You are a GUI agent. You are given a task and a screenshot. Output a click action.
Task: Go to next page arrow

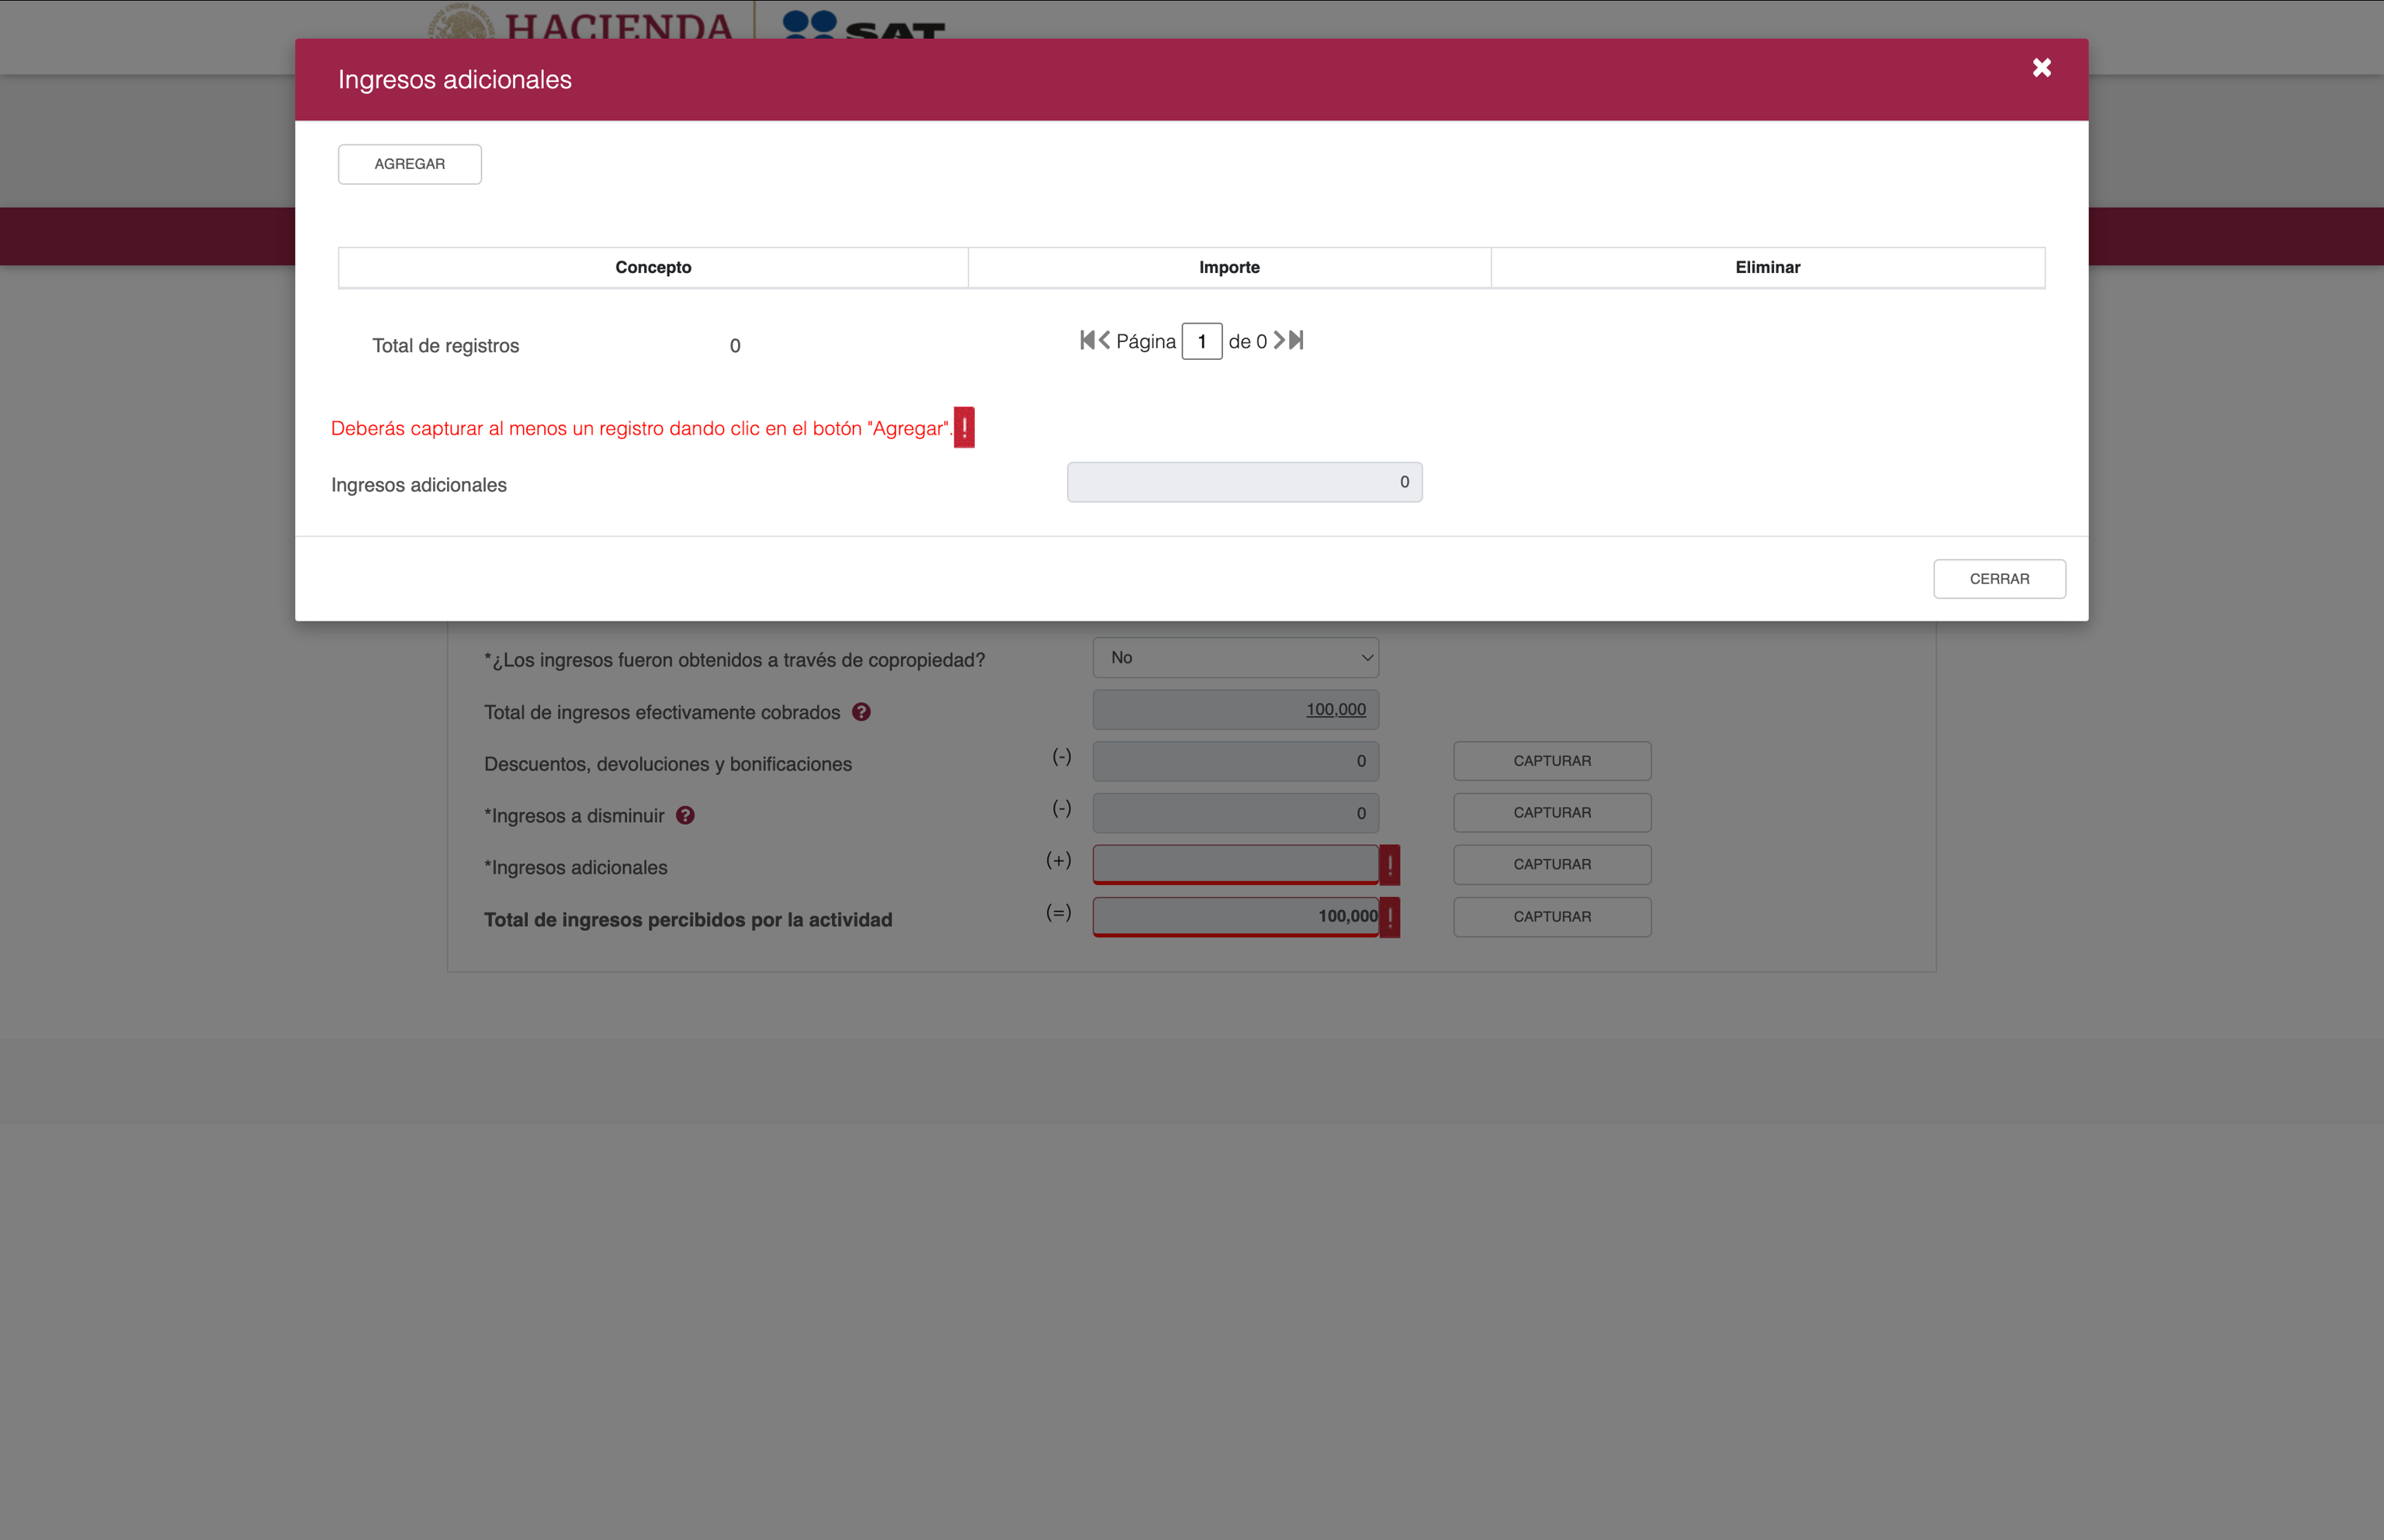[1279, 340]
